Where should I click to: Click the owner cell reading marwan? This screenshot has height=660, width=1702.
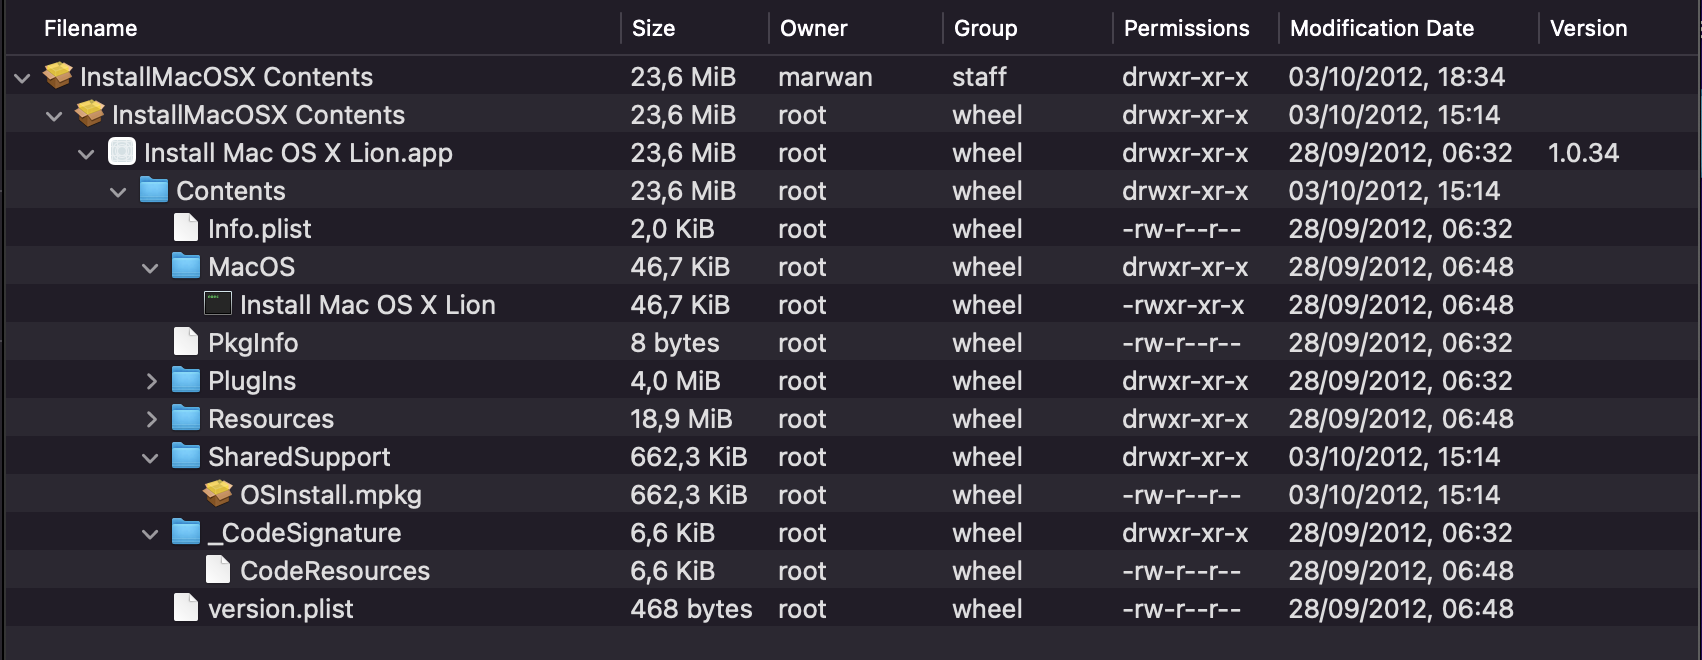click(x=825, y=77)
